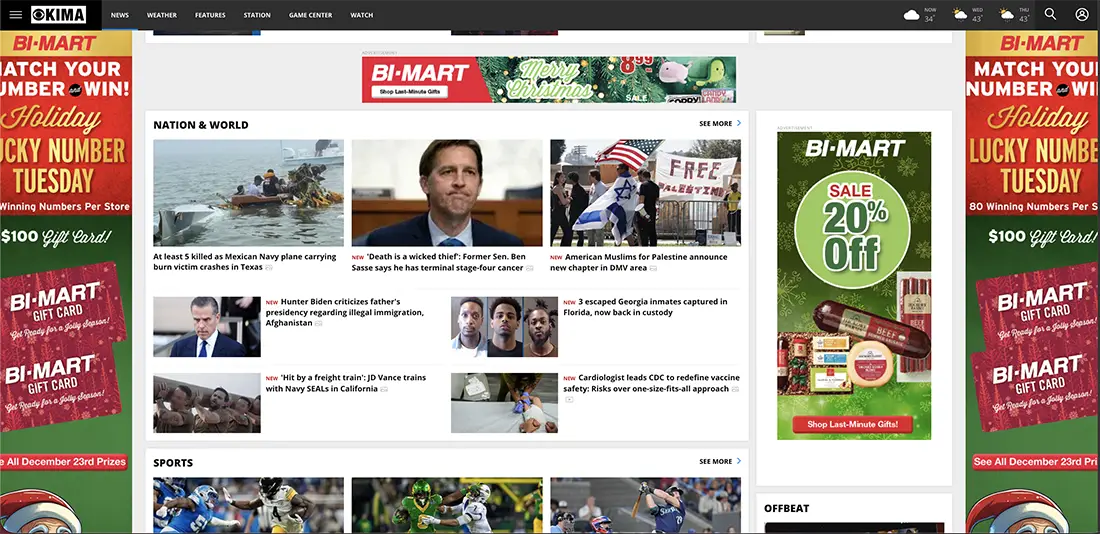Image resolution: width=1100 pixels, height=534 pixels.
Task: Click the Navy SEALs training thumbnail
Action: (x=207, y=403)
